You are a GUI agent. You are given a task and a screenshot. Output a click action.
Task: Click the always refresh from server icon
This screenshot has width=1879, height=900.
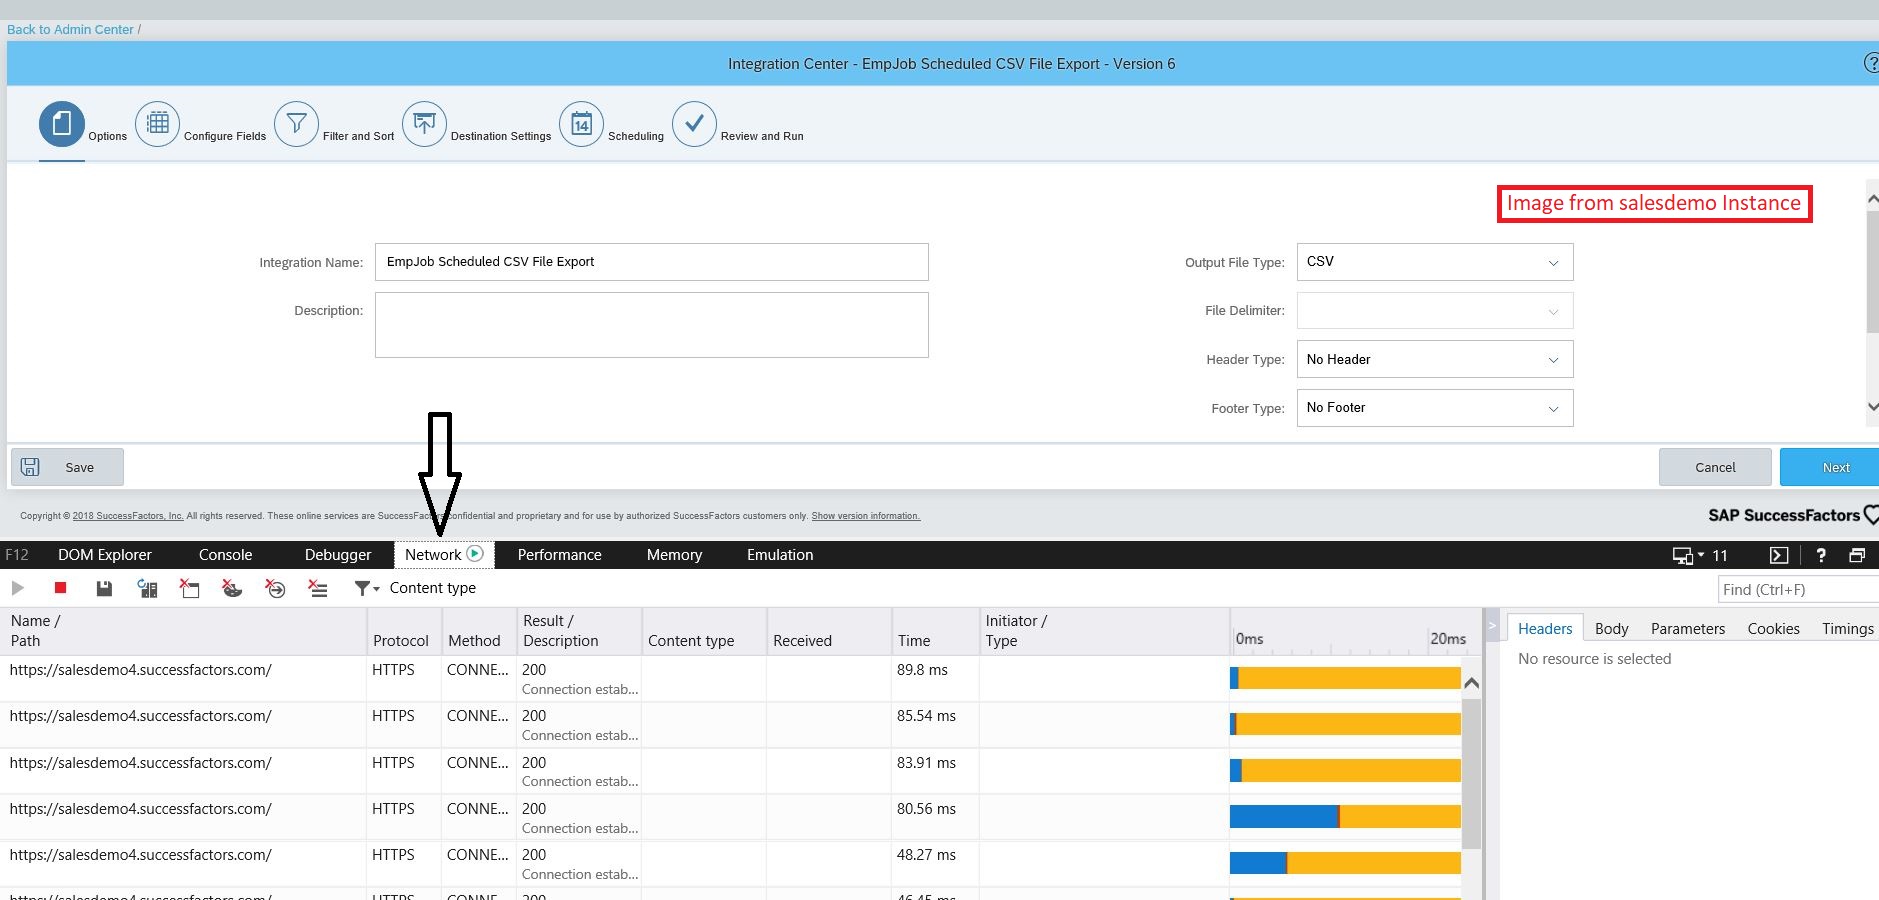[147, 588]
